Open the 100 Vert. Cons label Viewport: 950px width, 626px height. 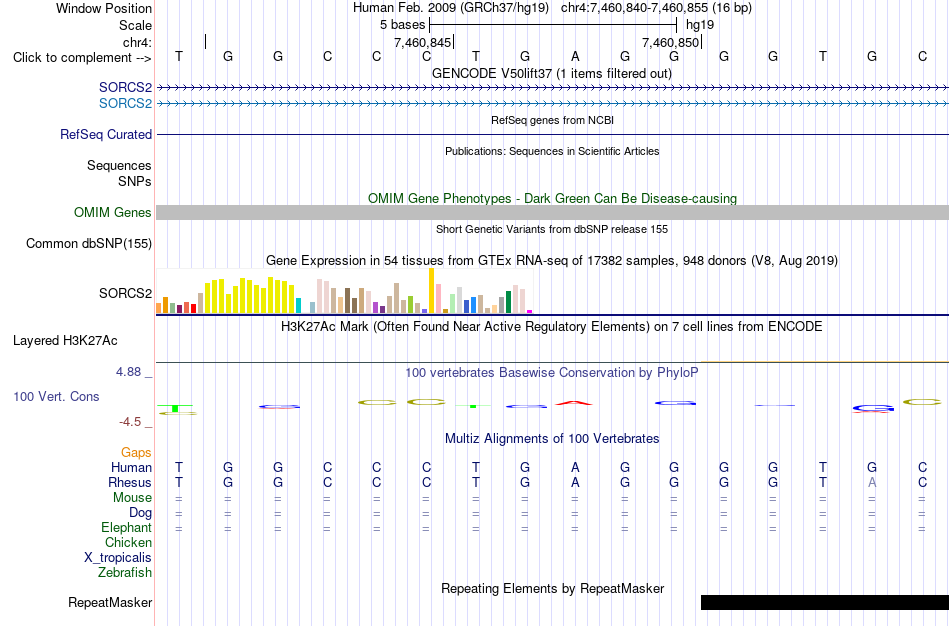point(56,396)
